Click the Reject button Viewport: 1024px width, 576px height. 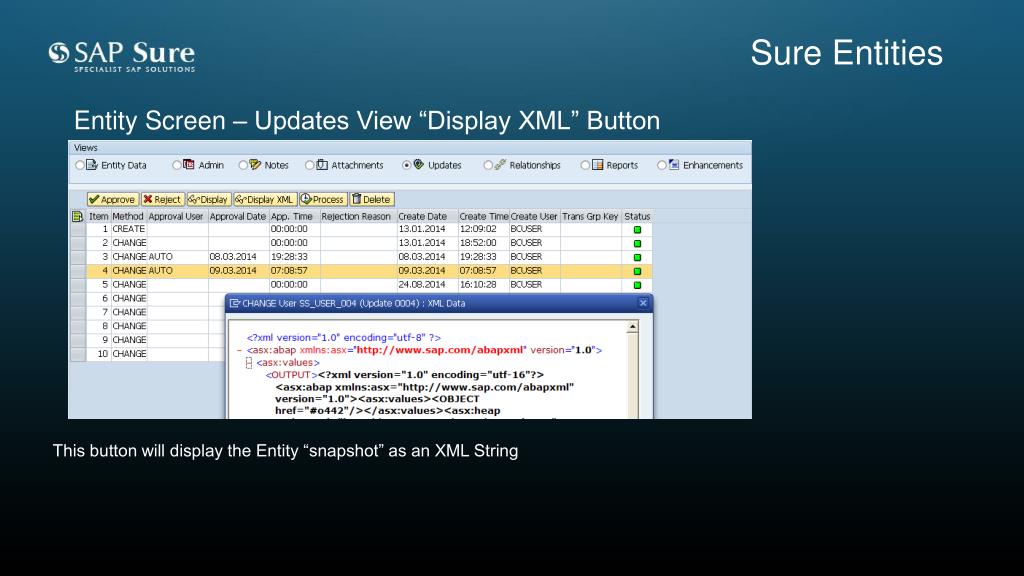163,199
